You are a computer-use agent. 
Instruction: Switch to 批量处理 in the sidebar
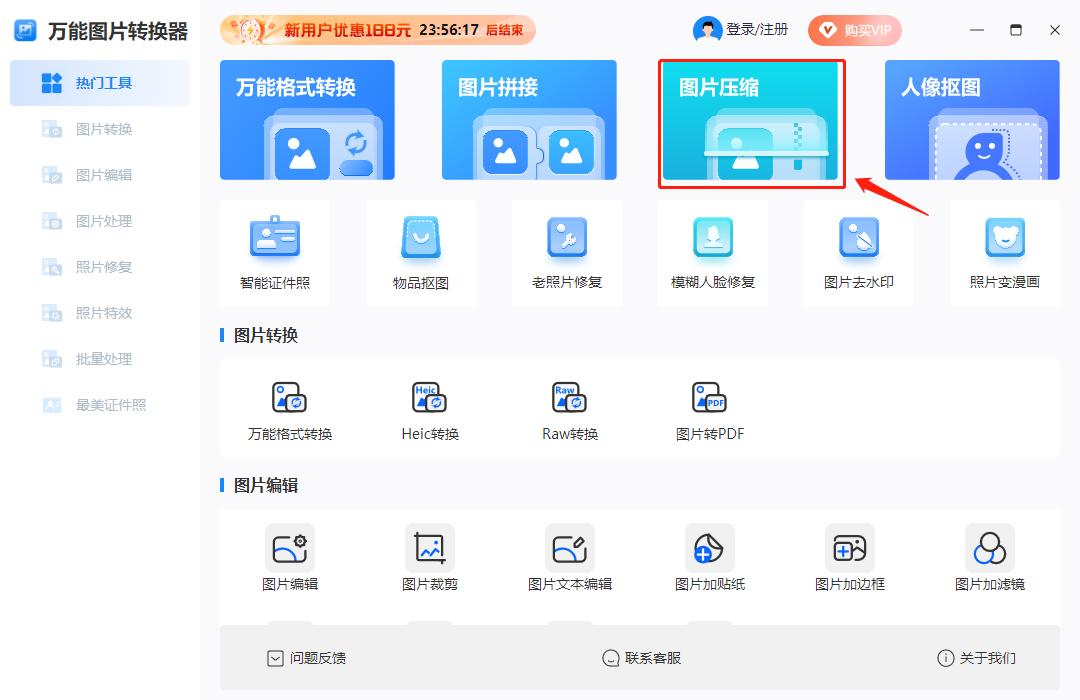pyautogui.click(x=100, y=359)
